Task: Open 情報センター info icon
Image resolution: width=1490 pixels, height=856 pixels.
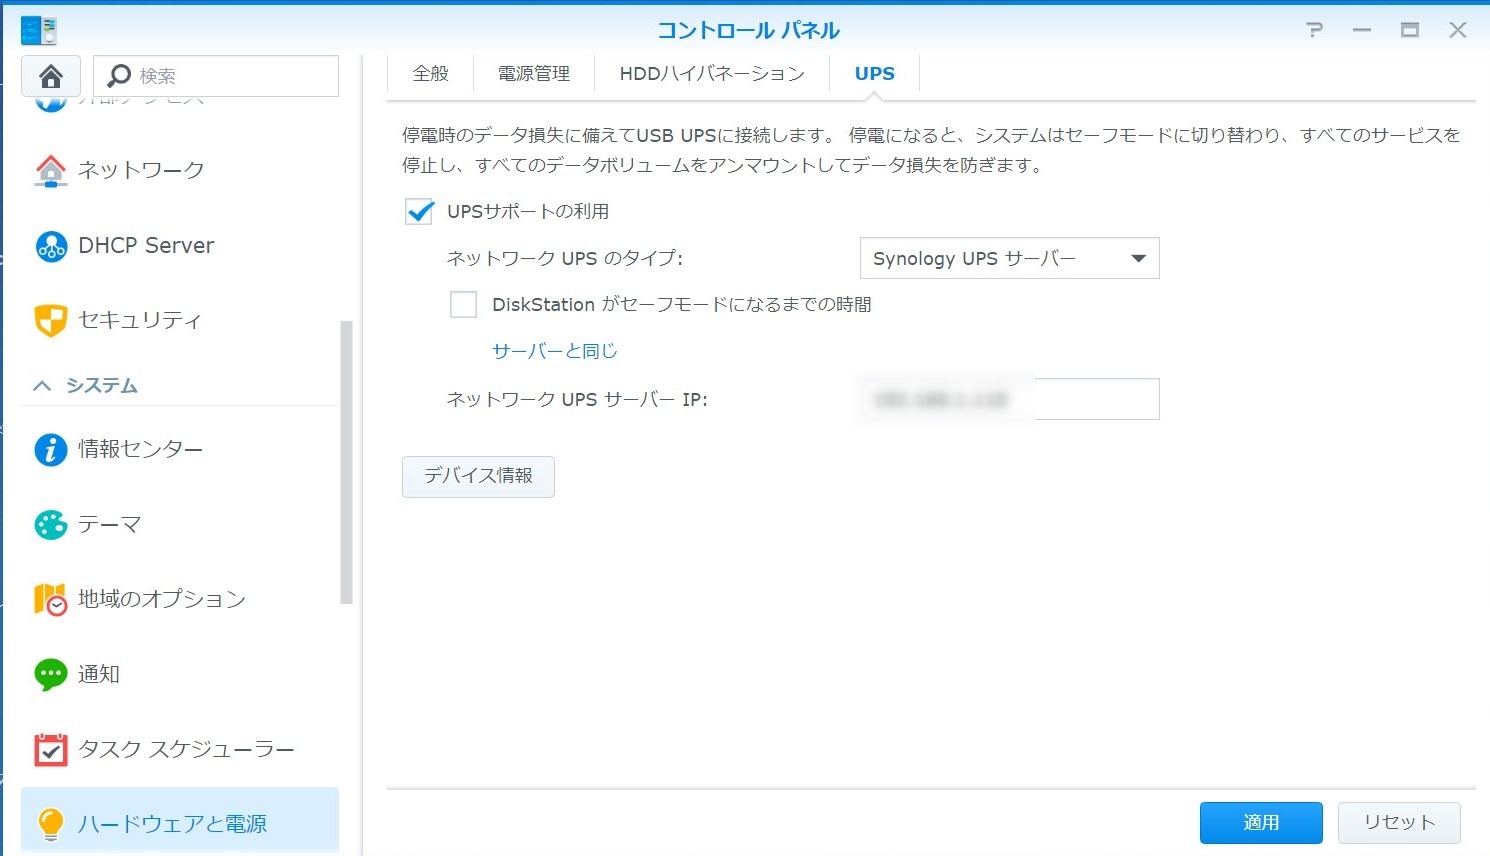Action: [x=51, y=450]
